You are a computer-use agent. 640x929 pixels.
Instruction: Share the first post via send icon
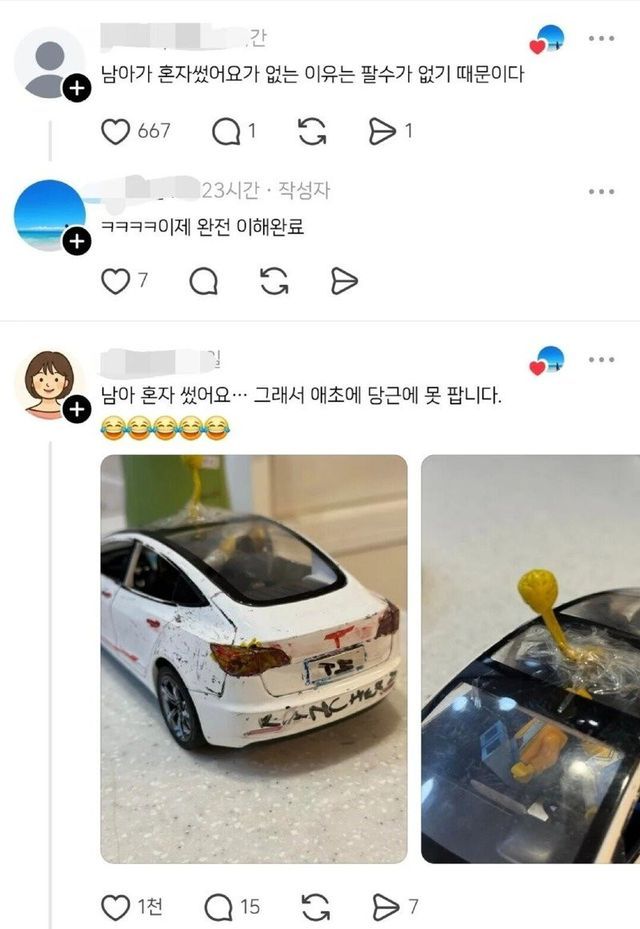[382, 132]
